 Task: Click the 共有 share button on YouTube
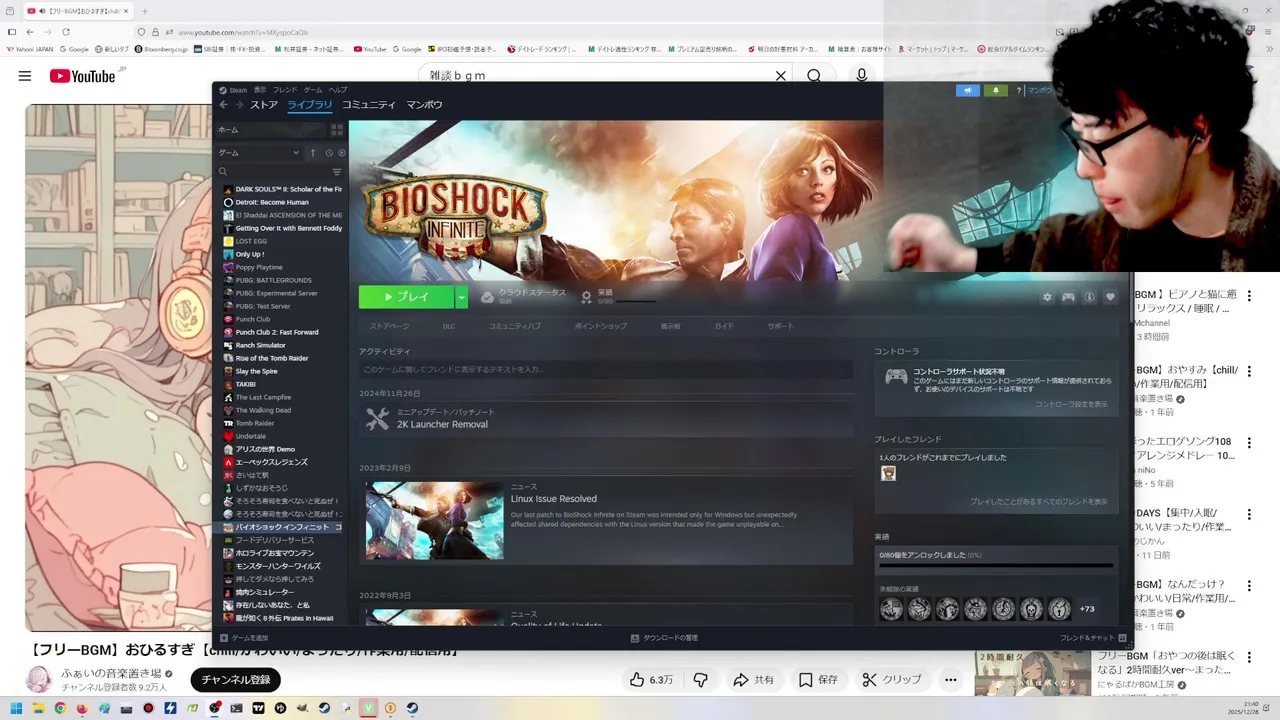click(x=753, y=680)
